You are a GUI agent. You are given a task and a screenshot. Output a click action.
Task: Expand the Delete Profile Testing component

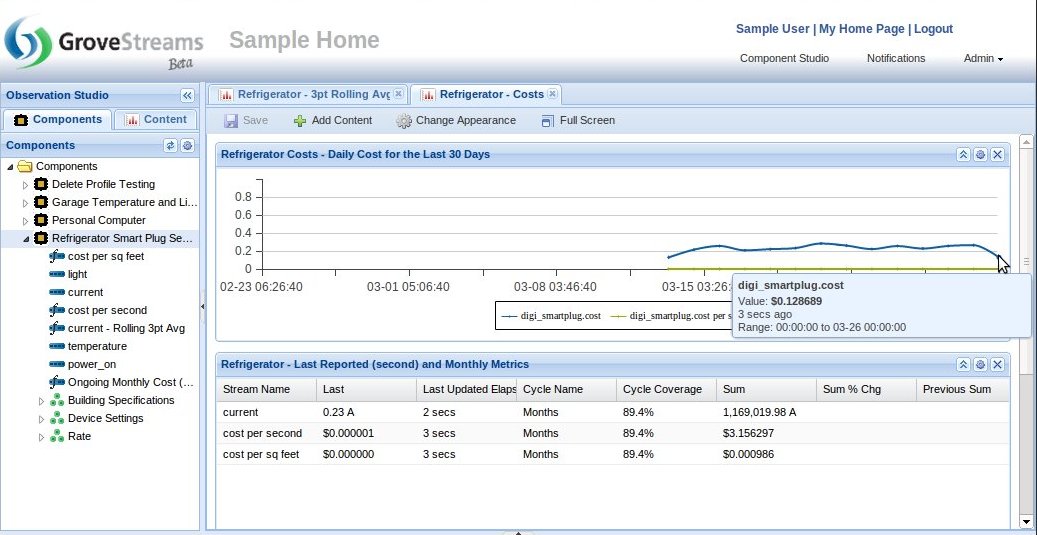[x=26, y=185]
